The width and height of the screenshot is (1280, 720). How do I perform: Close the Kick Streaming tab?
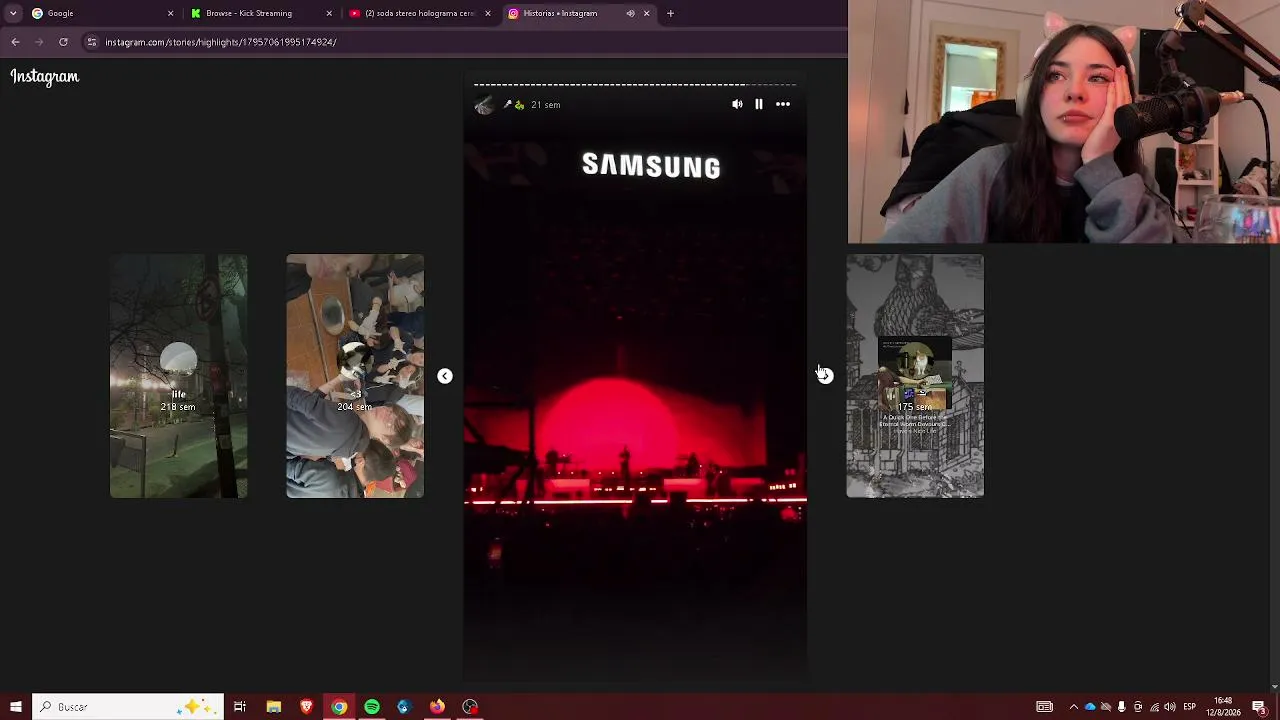[x=329, y=13]
